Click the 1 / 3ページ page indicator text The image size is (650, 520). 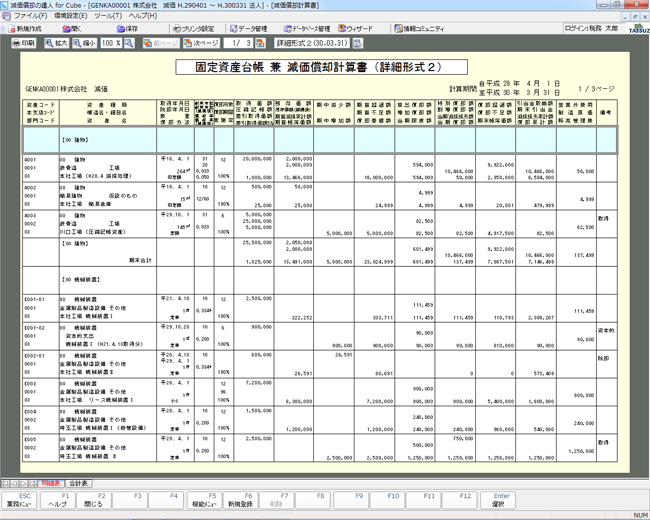pos(597,89)
